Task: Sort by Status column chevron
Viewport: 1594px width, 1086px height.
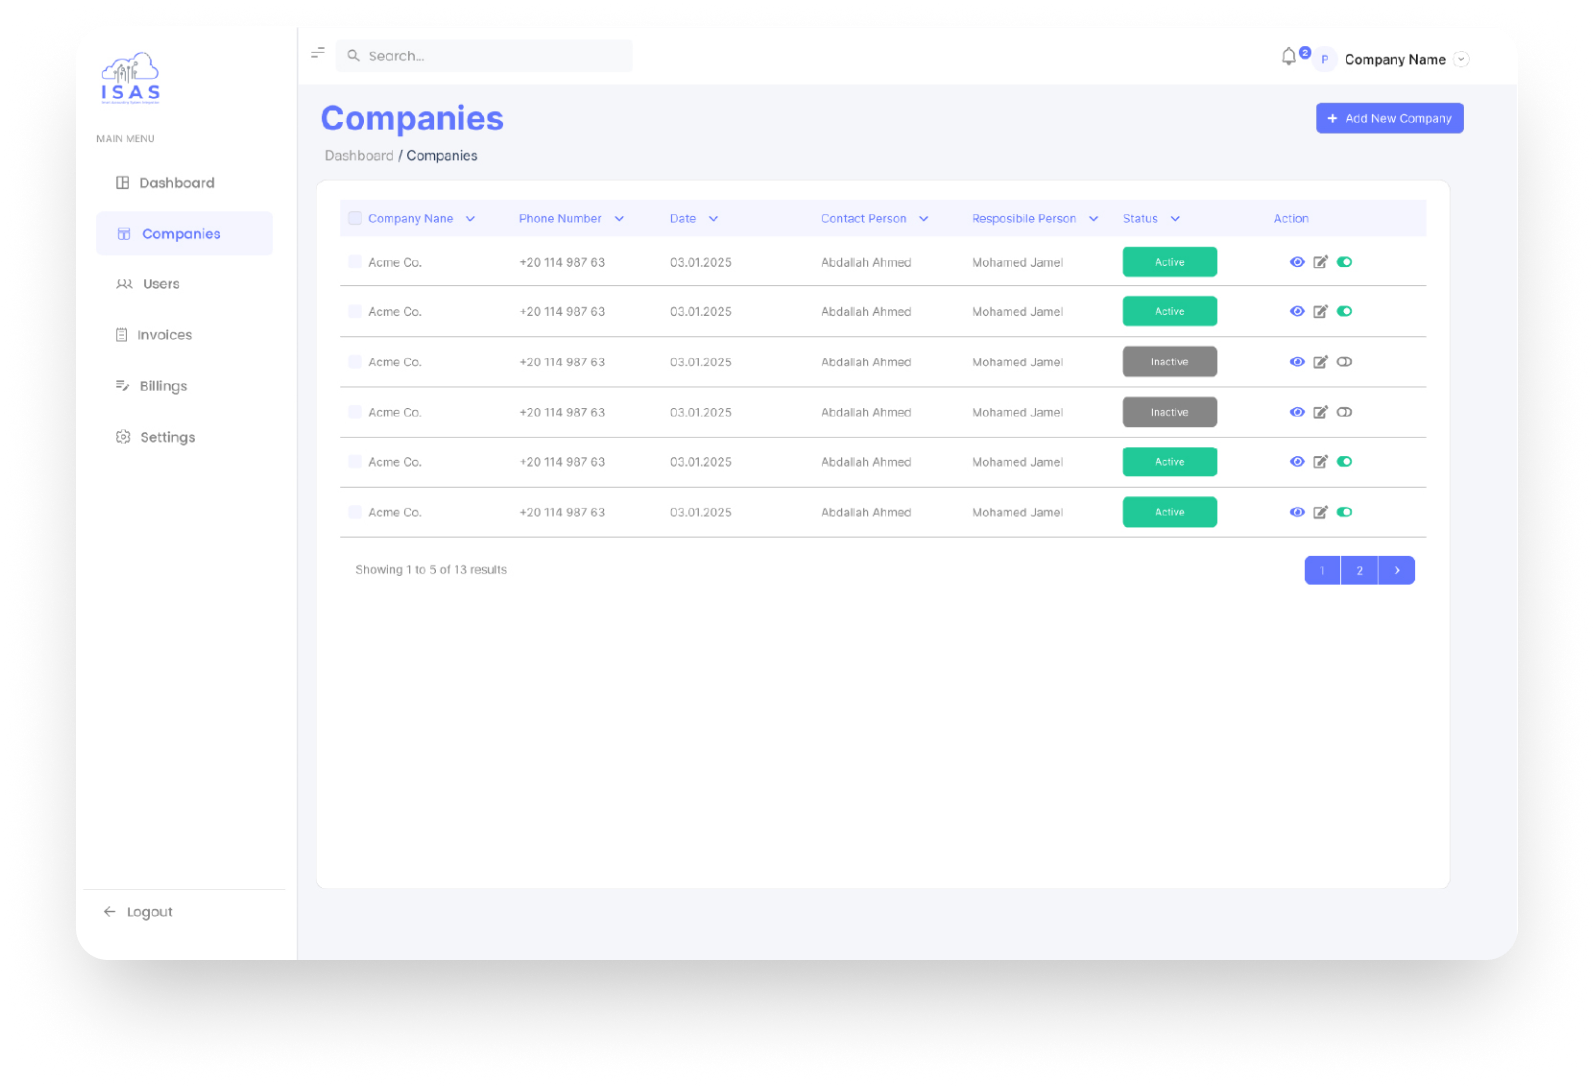Action: tap(1175, 219)
